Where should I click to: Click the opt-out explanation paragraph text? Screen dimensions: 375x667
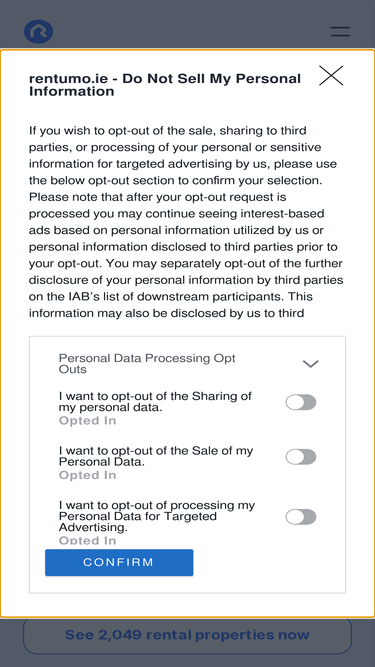[x=186, y=222]
